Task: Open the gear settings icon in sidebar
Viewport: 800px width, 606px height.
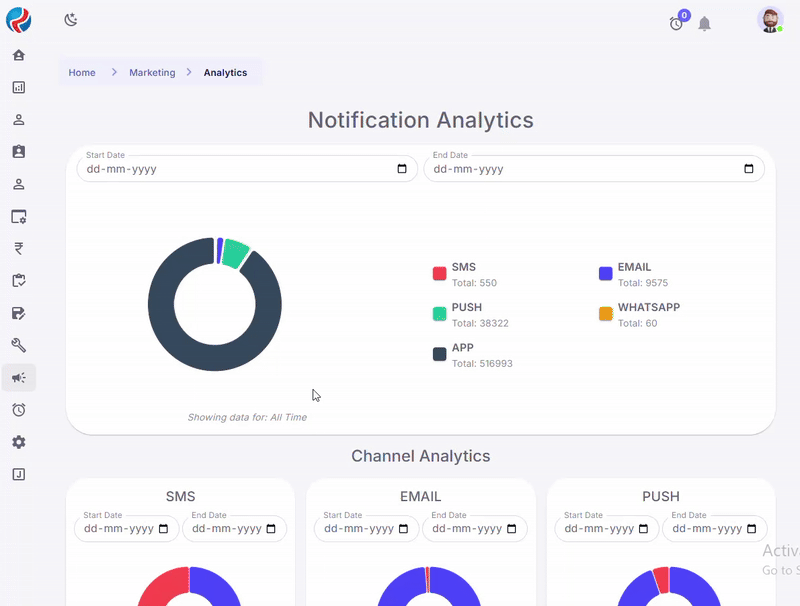Action: pos(18,442)
